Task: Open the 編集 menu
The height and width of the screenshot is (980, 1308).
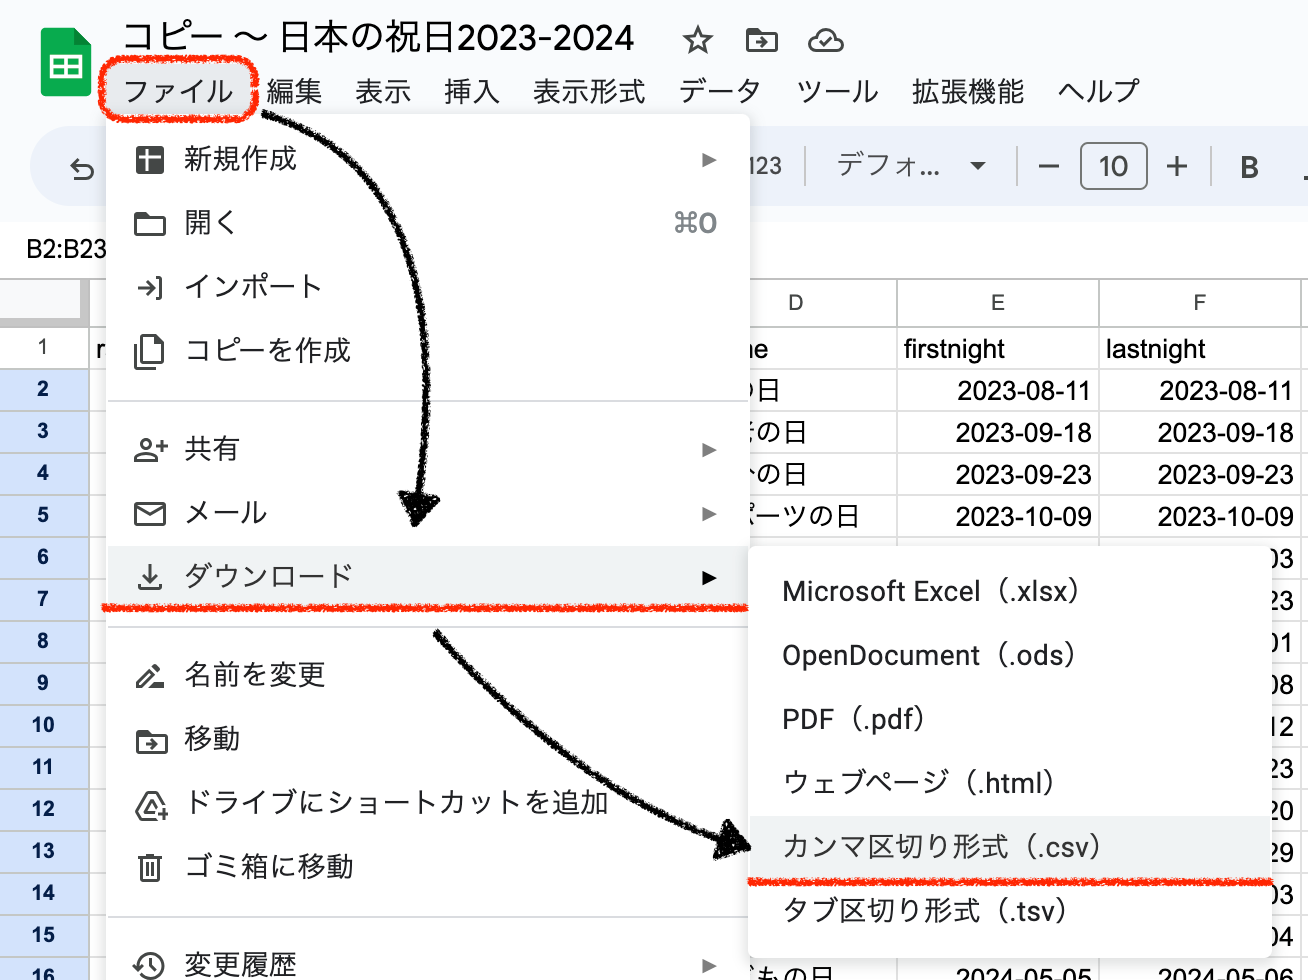Action: coord(294,91)
